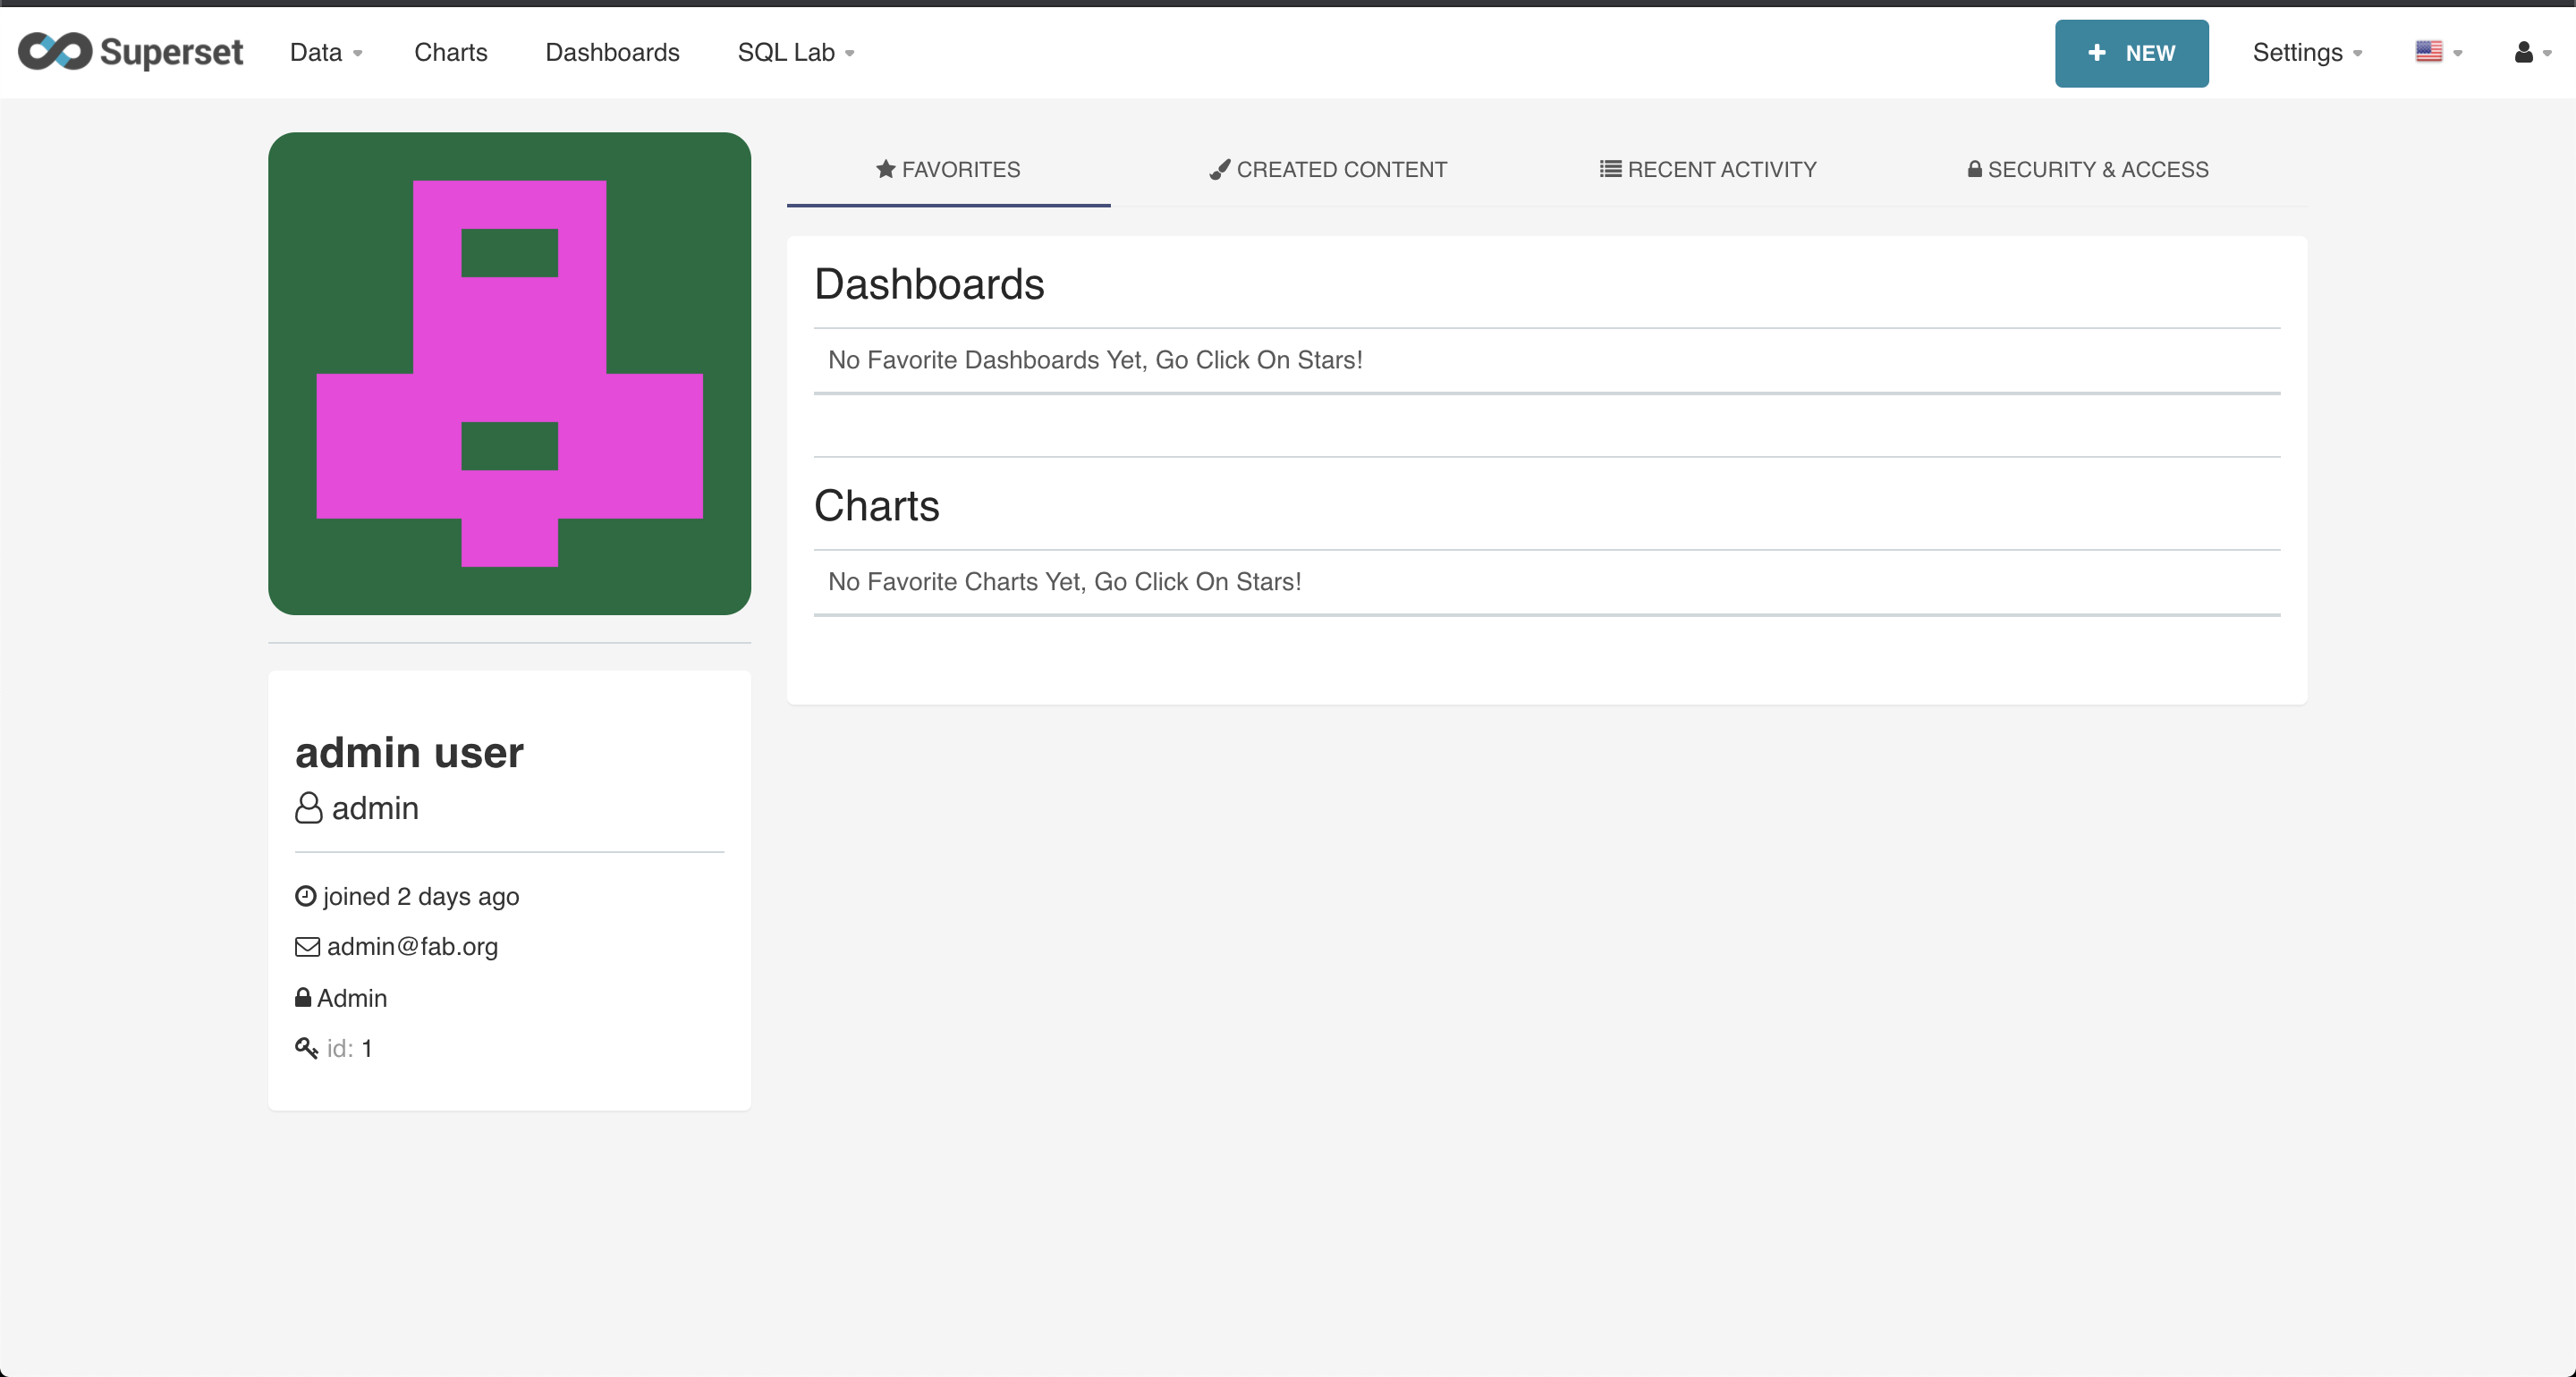
Task: Open the Charts menu item
Action: pos(451,52)
